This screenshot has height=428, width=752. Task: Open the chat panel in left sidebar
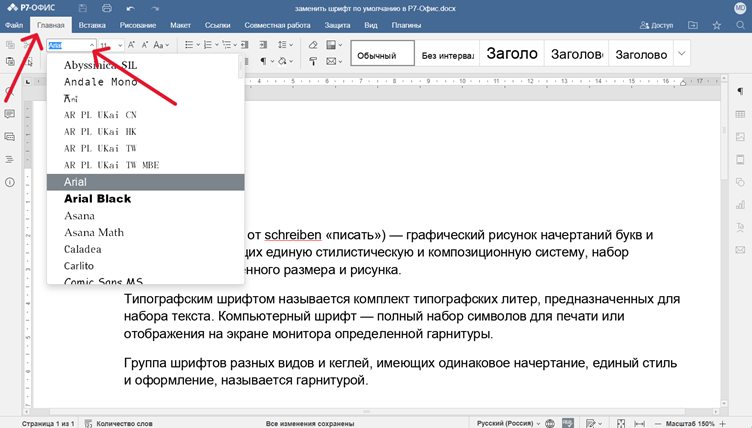click(x=10, y=137)
